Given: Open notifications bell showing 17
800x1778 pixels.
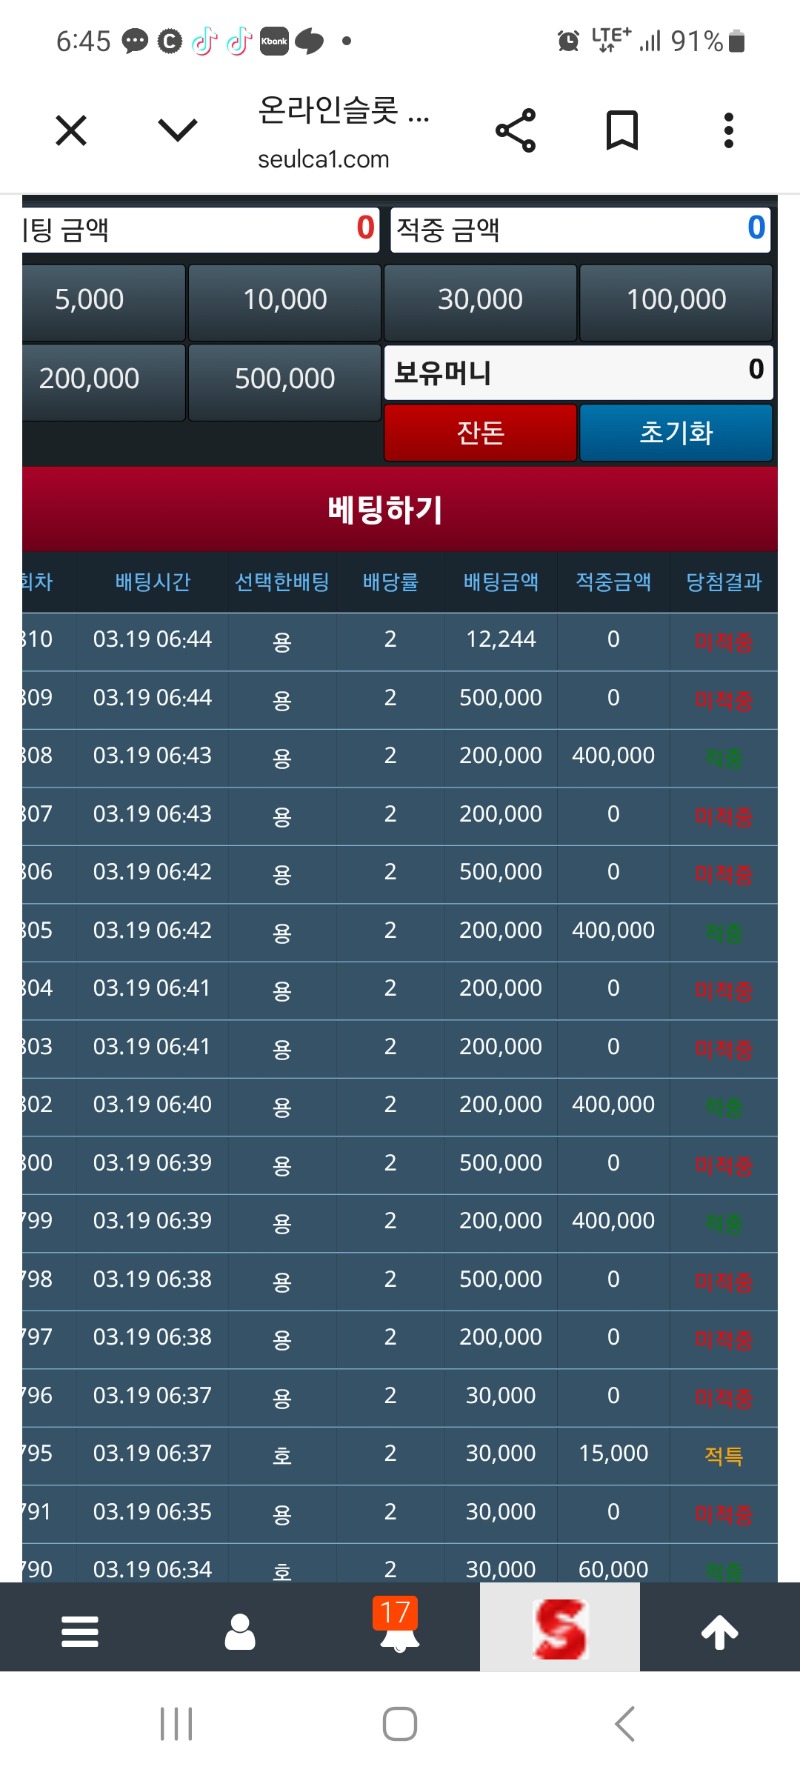Looking at the screenshot, I should click(399, 1627).
